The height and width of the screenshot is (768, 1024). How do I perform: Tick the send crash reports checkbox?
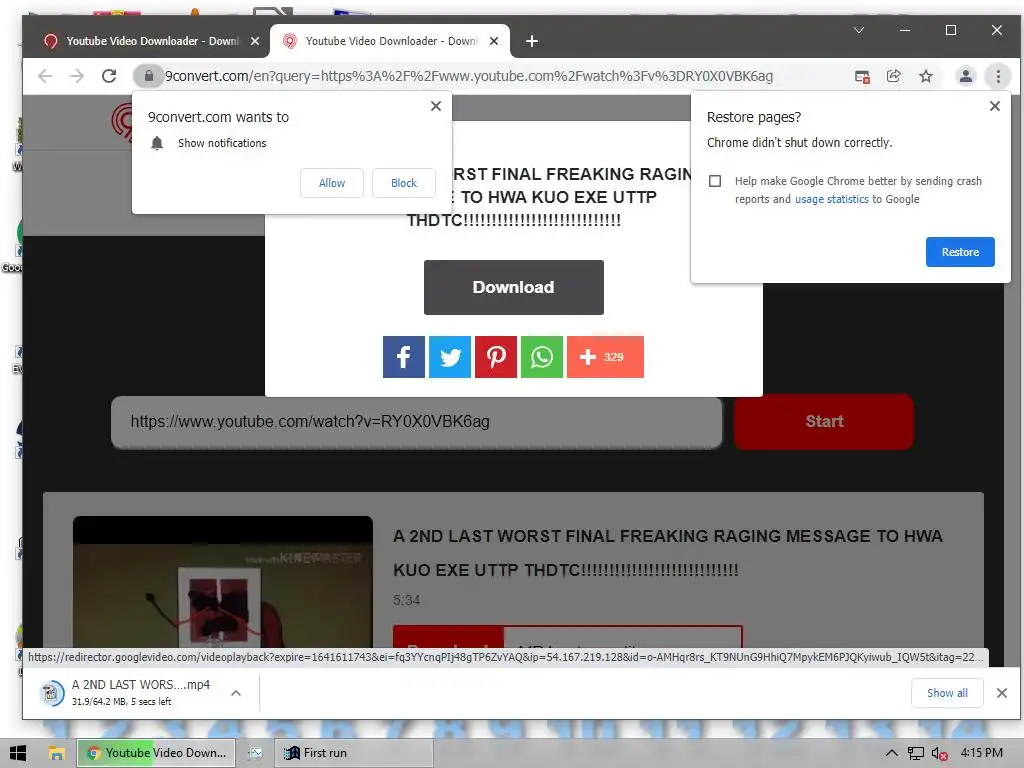[x=715, y=181]
